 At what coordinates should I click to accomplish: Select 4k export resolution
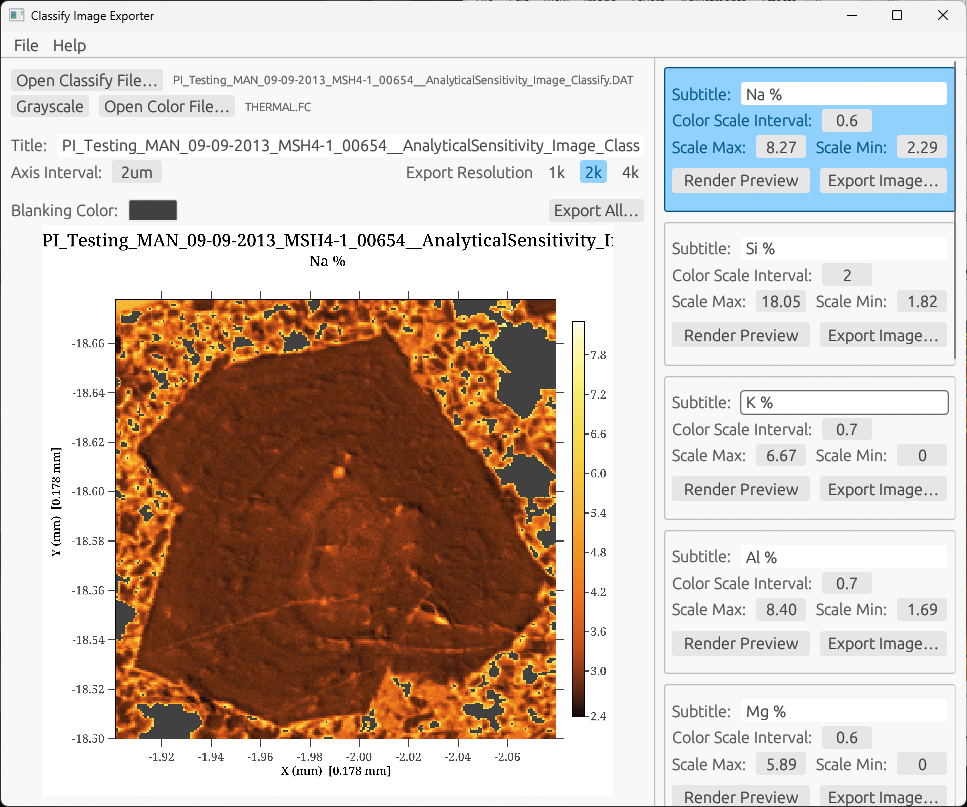[630, 172]
